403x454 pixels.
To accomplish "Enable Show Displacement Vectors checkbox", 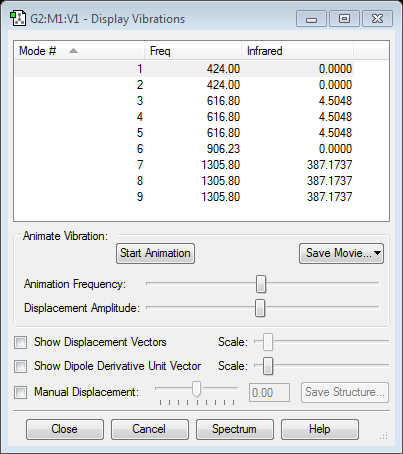I will click(x=21, y=342).
